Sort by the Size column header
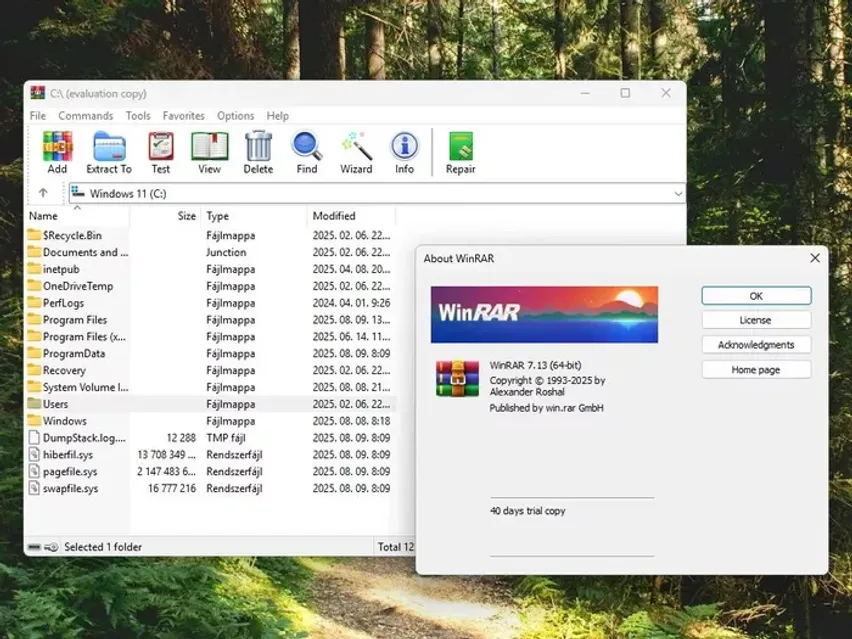The width and height of the screenshot is (852, 639). 166,216
